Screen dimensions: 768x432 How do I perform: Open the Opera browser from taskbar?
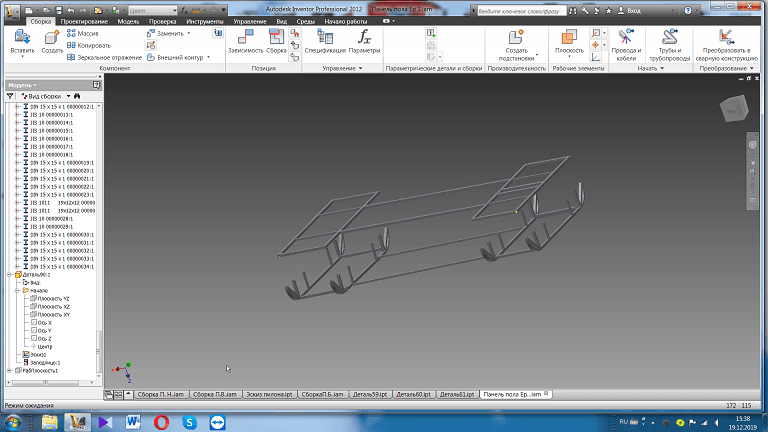(162, 423)
